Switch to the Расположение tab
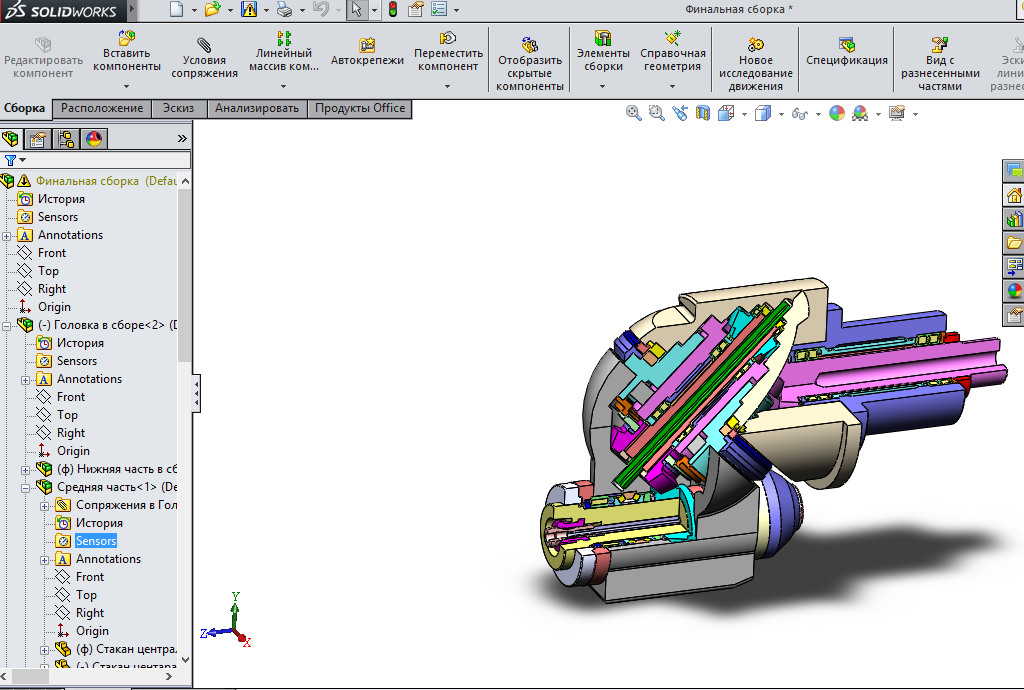This screenshot has height=690, width=1024. coord(102,108)
